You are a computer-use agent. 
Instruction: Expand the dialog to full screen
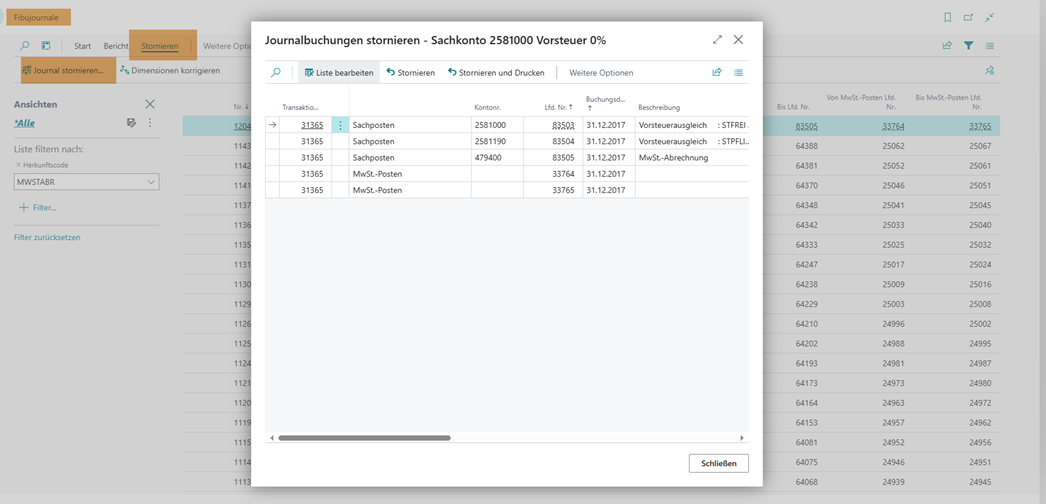[x=717, y=40]
